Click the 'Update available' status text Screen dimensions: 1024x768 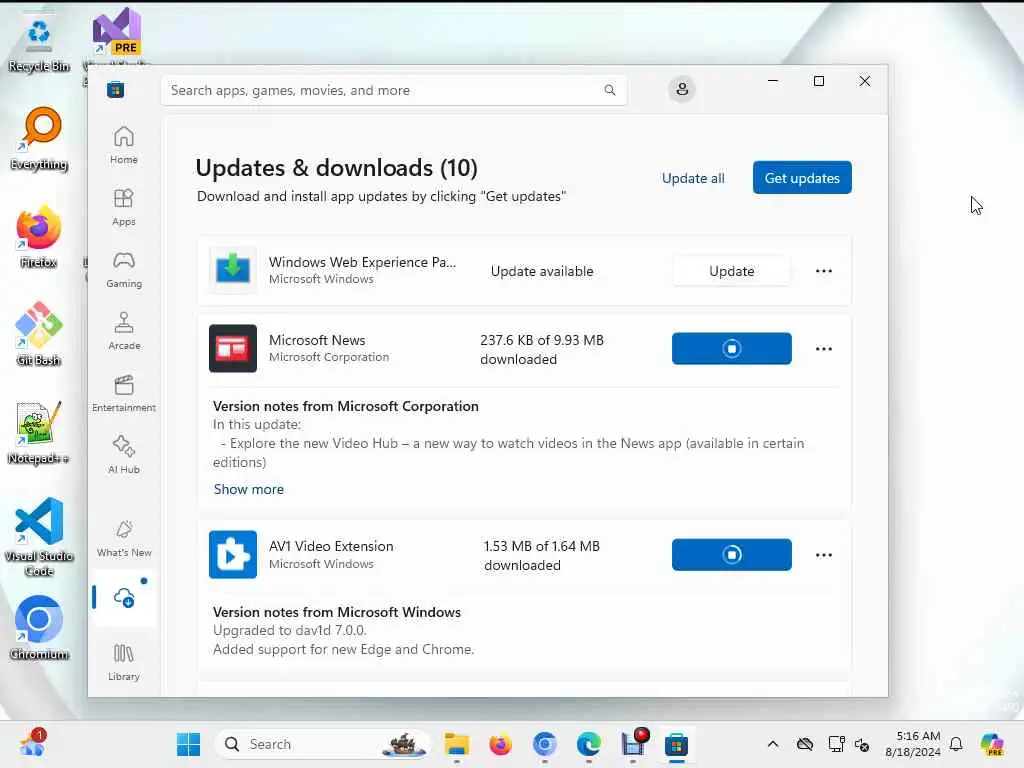(x=542, y=271)
